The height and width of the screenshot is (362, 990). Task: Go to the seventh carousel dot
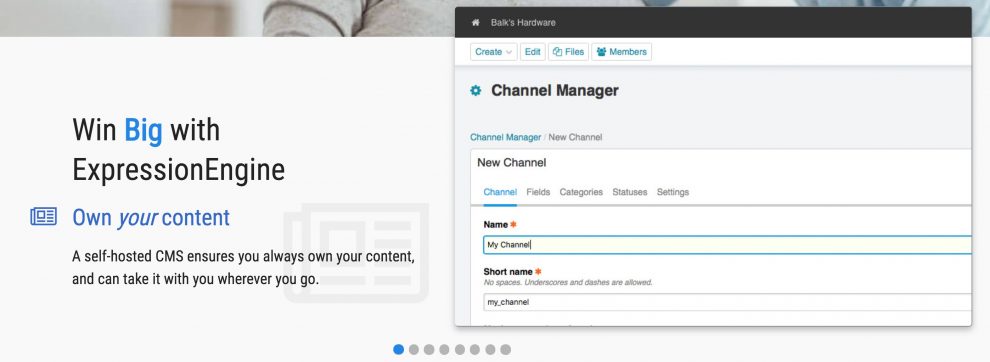click(x=490, y=349)
